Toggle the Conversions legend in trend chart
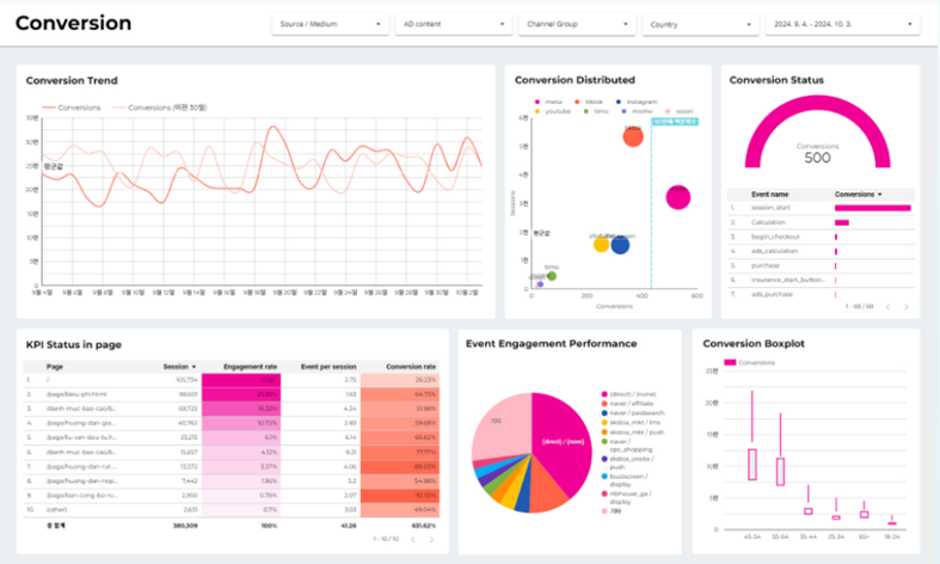 [71, 107]
